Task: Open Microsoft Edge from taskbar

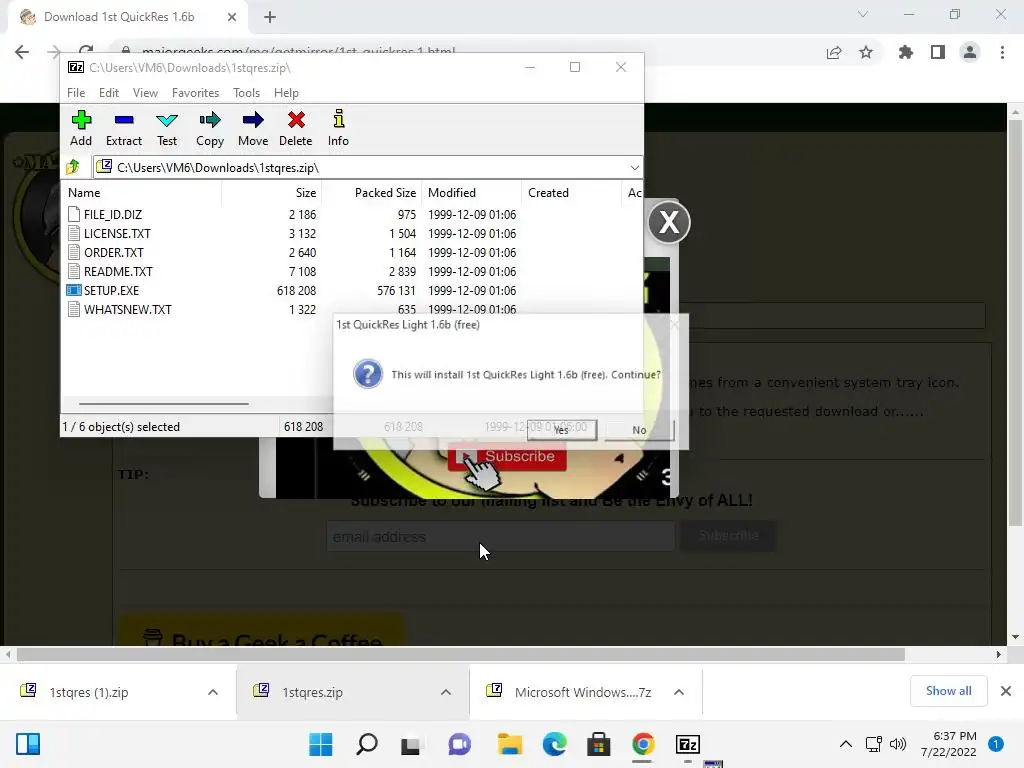Action: tap(554, 744)
